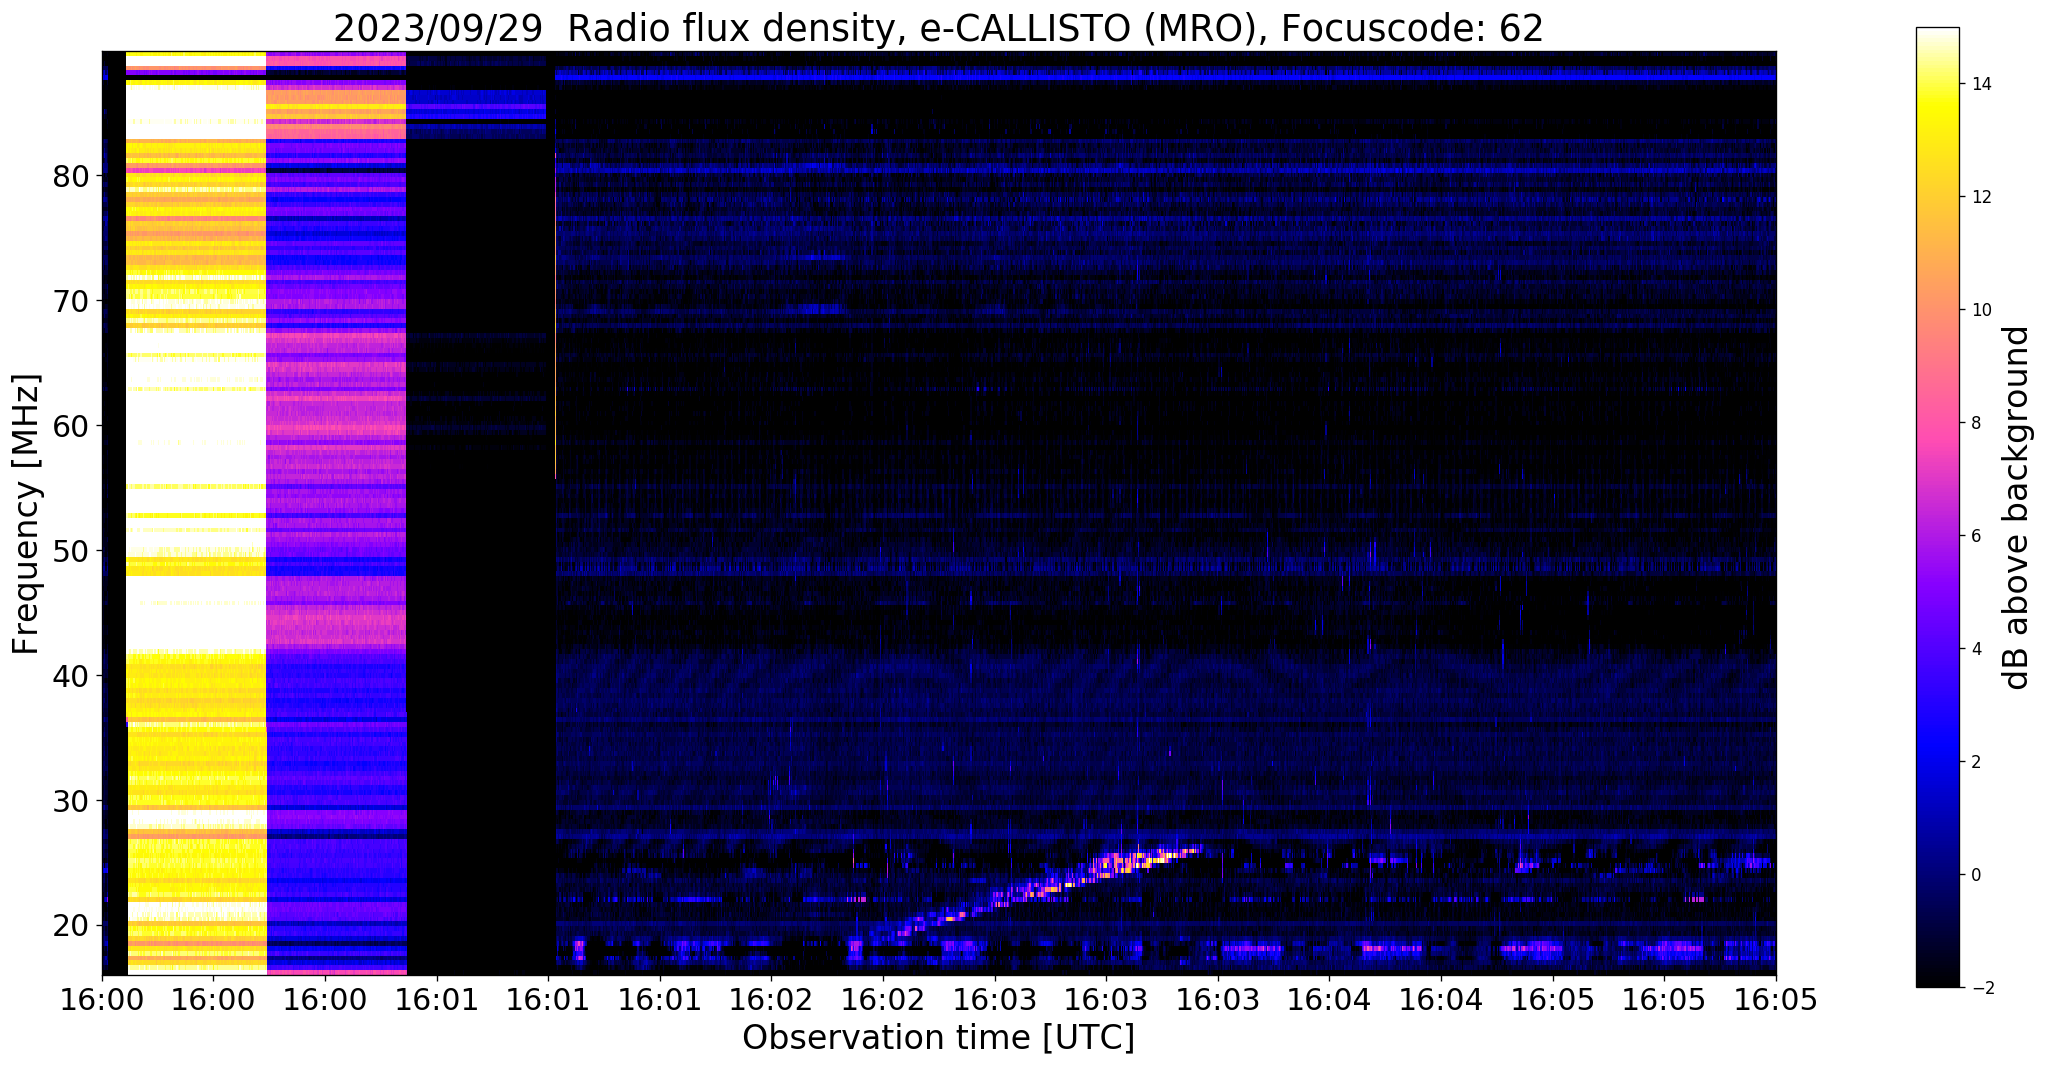The image size is (2047, 1067).
Task: Click the first 16:04 time tick label
Action: click(x=1329, y=999)
